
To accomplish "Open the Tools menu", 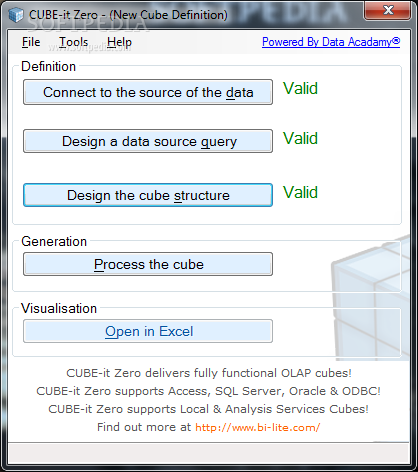I will pyautogui.click(x=73, y=42).
